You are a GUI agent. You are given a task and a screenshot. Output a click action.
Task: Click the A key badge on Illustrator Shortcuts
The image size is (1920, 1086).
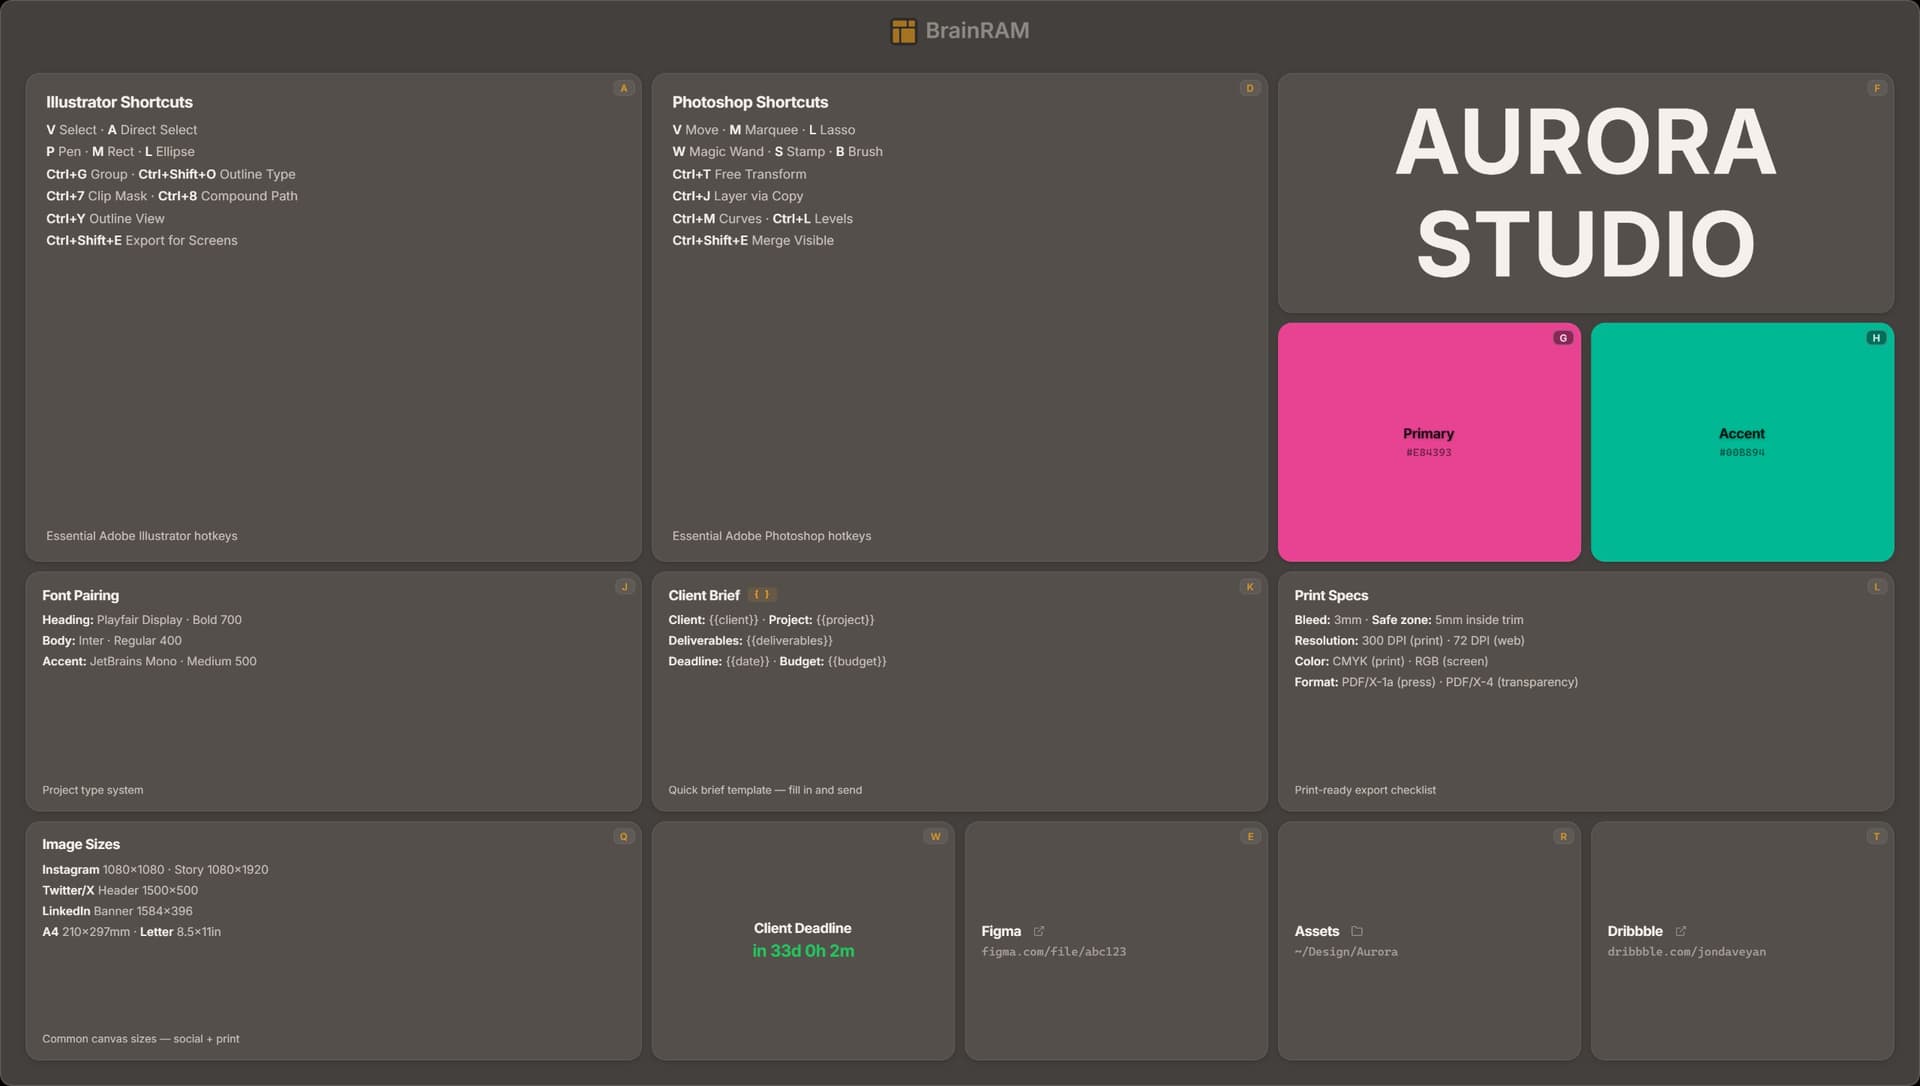click(x=624, y=88)
